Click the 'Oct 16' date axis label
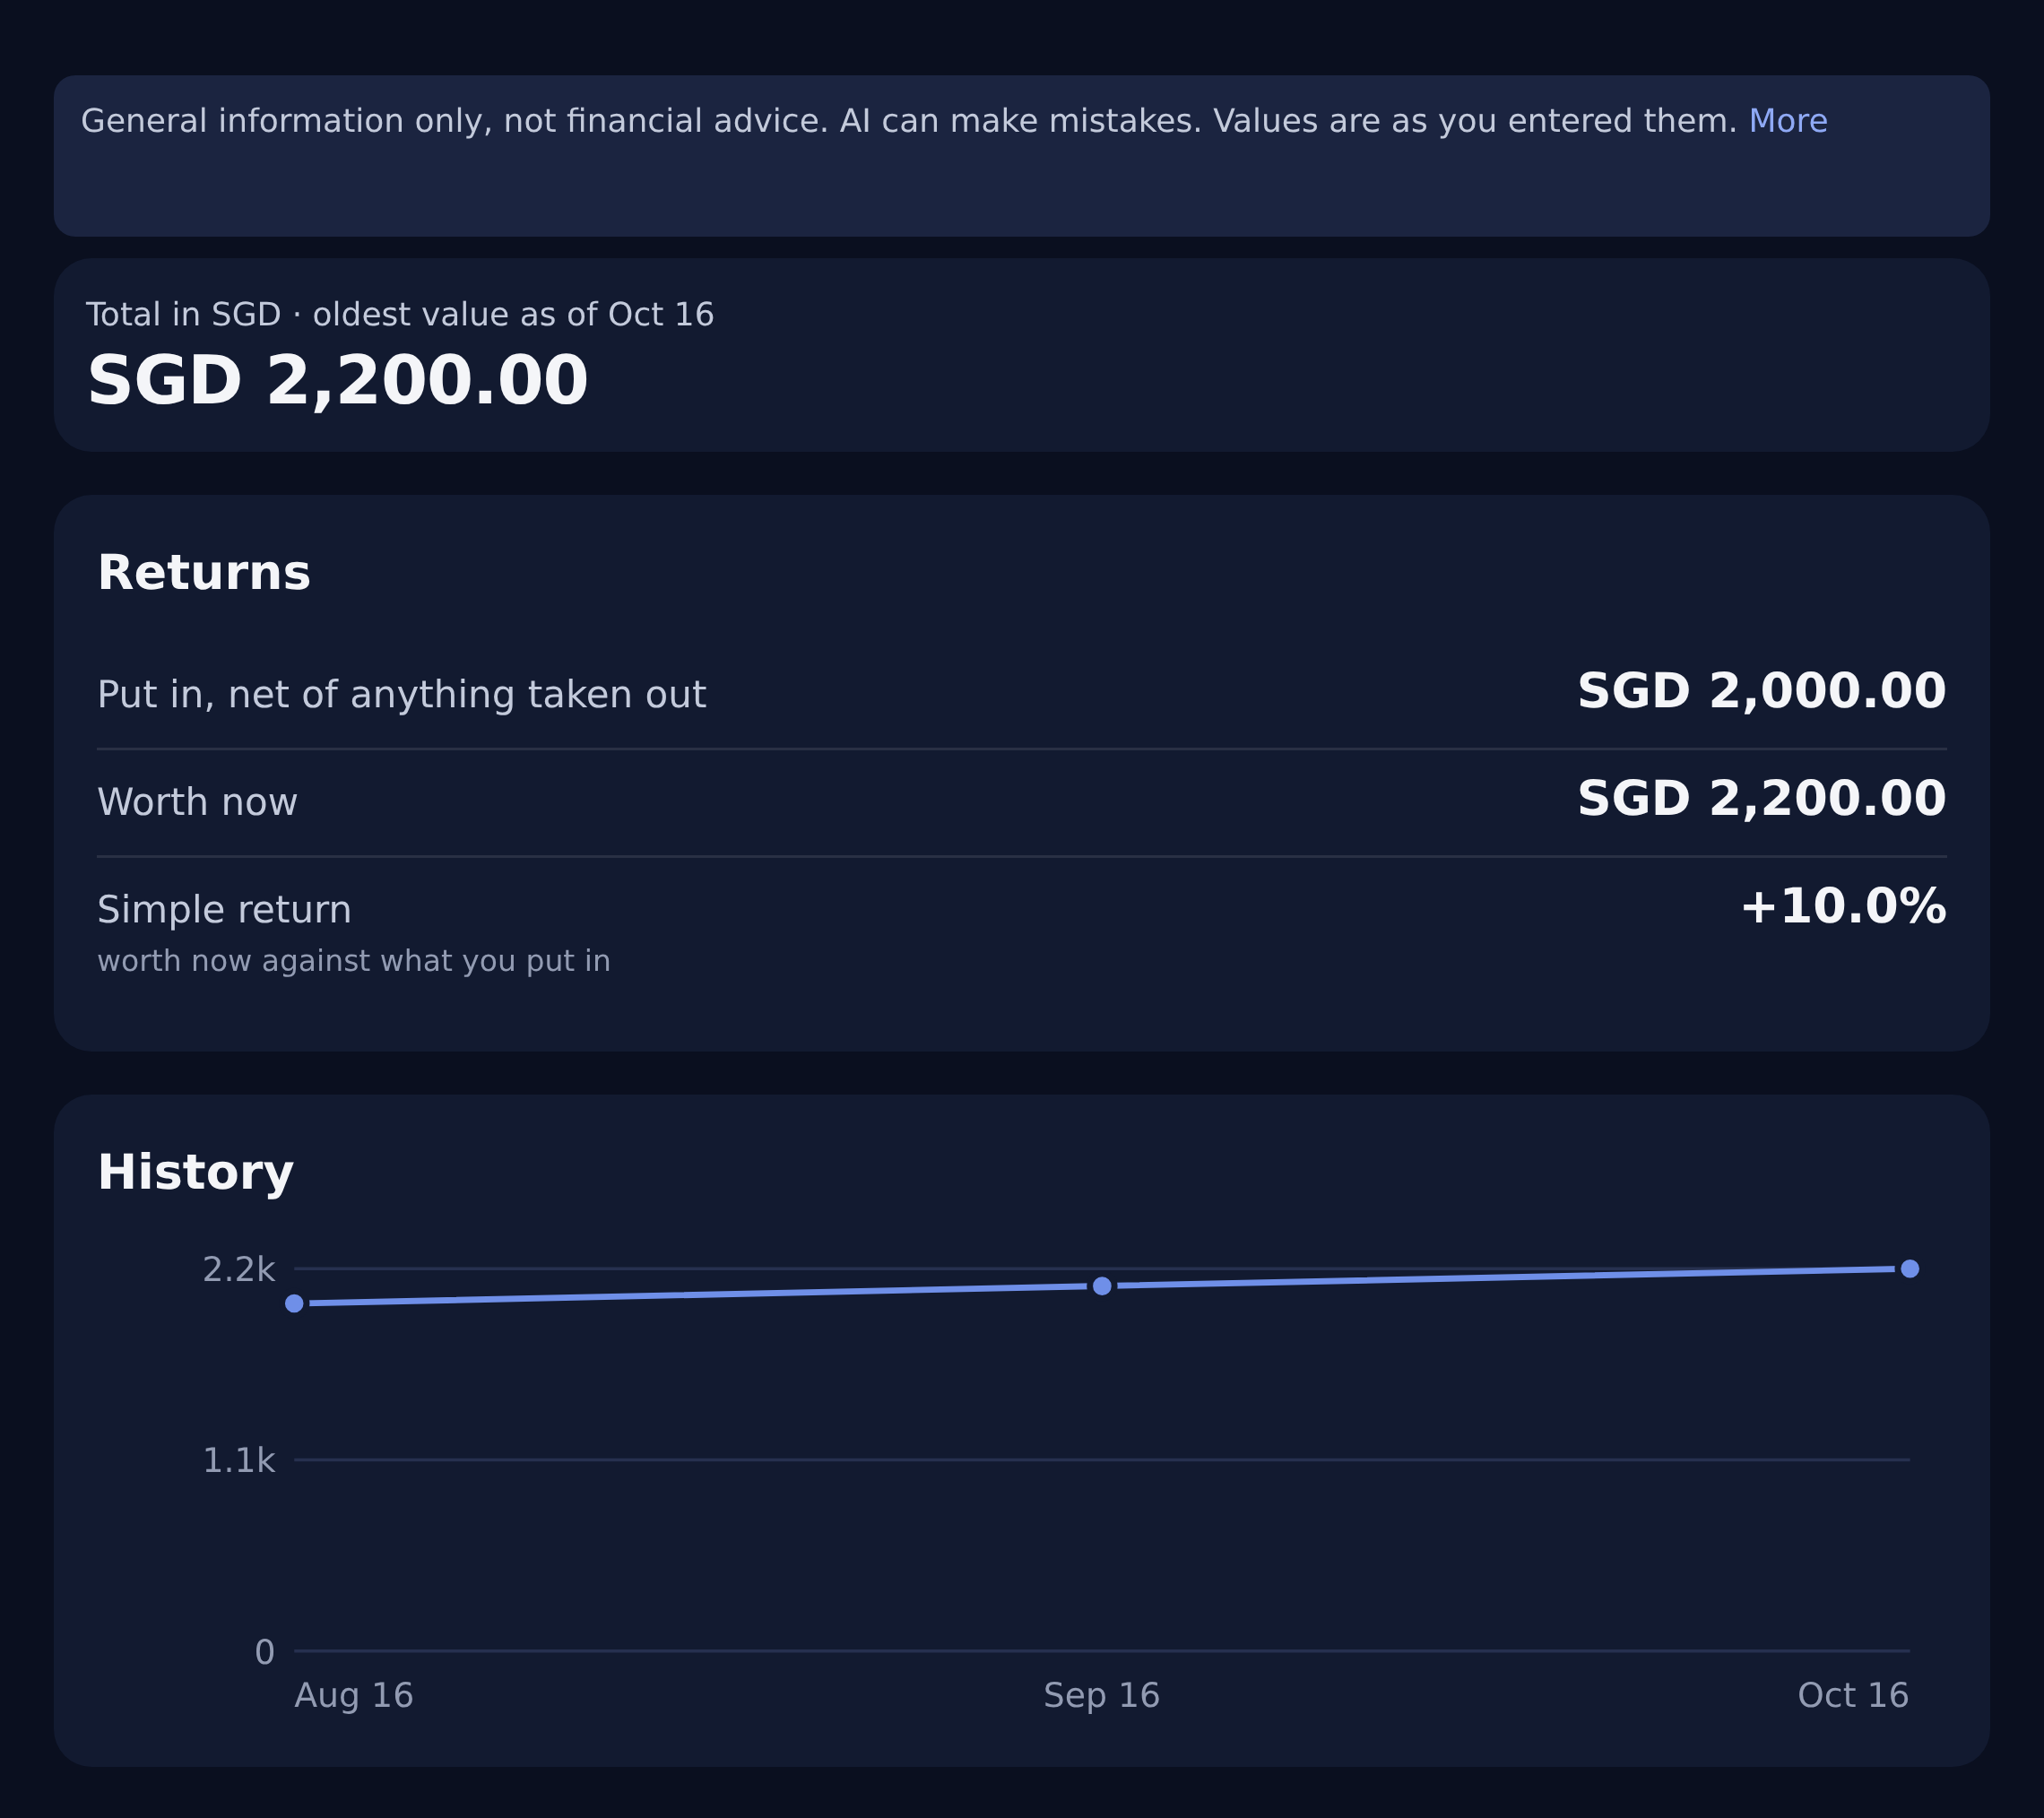The height and width of the screenshot is (1818, 2044). (1853, 1696)
